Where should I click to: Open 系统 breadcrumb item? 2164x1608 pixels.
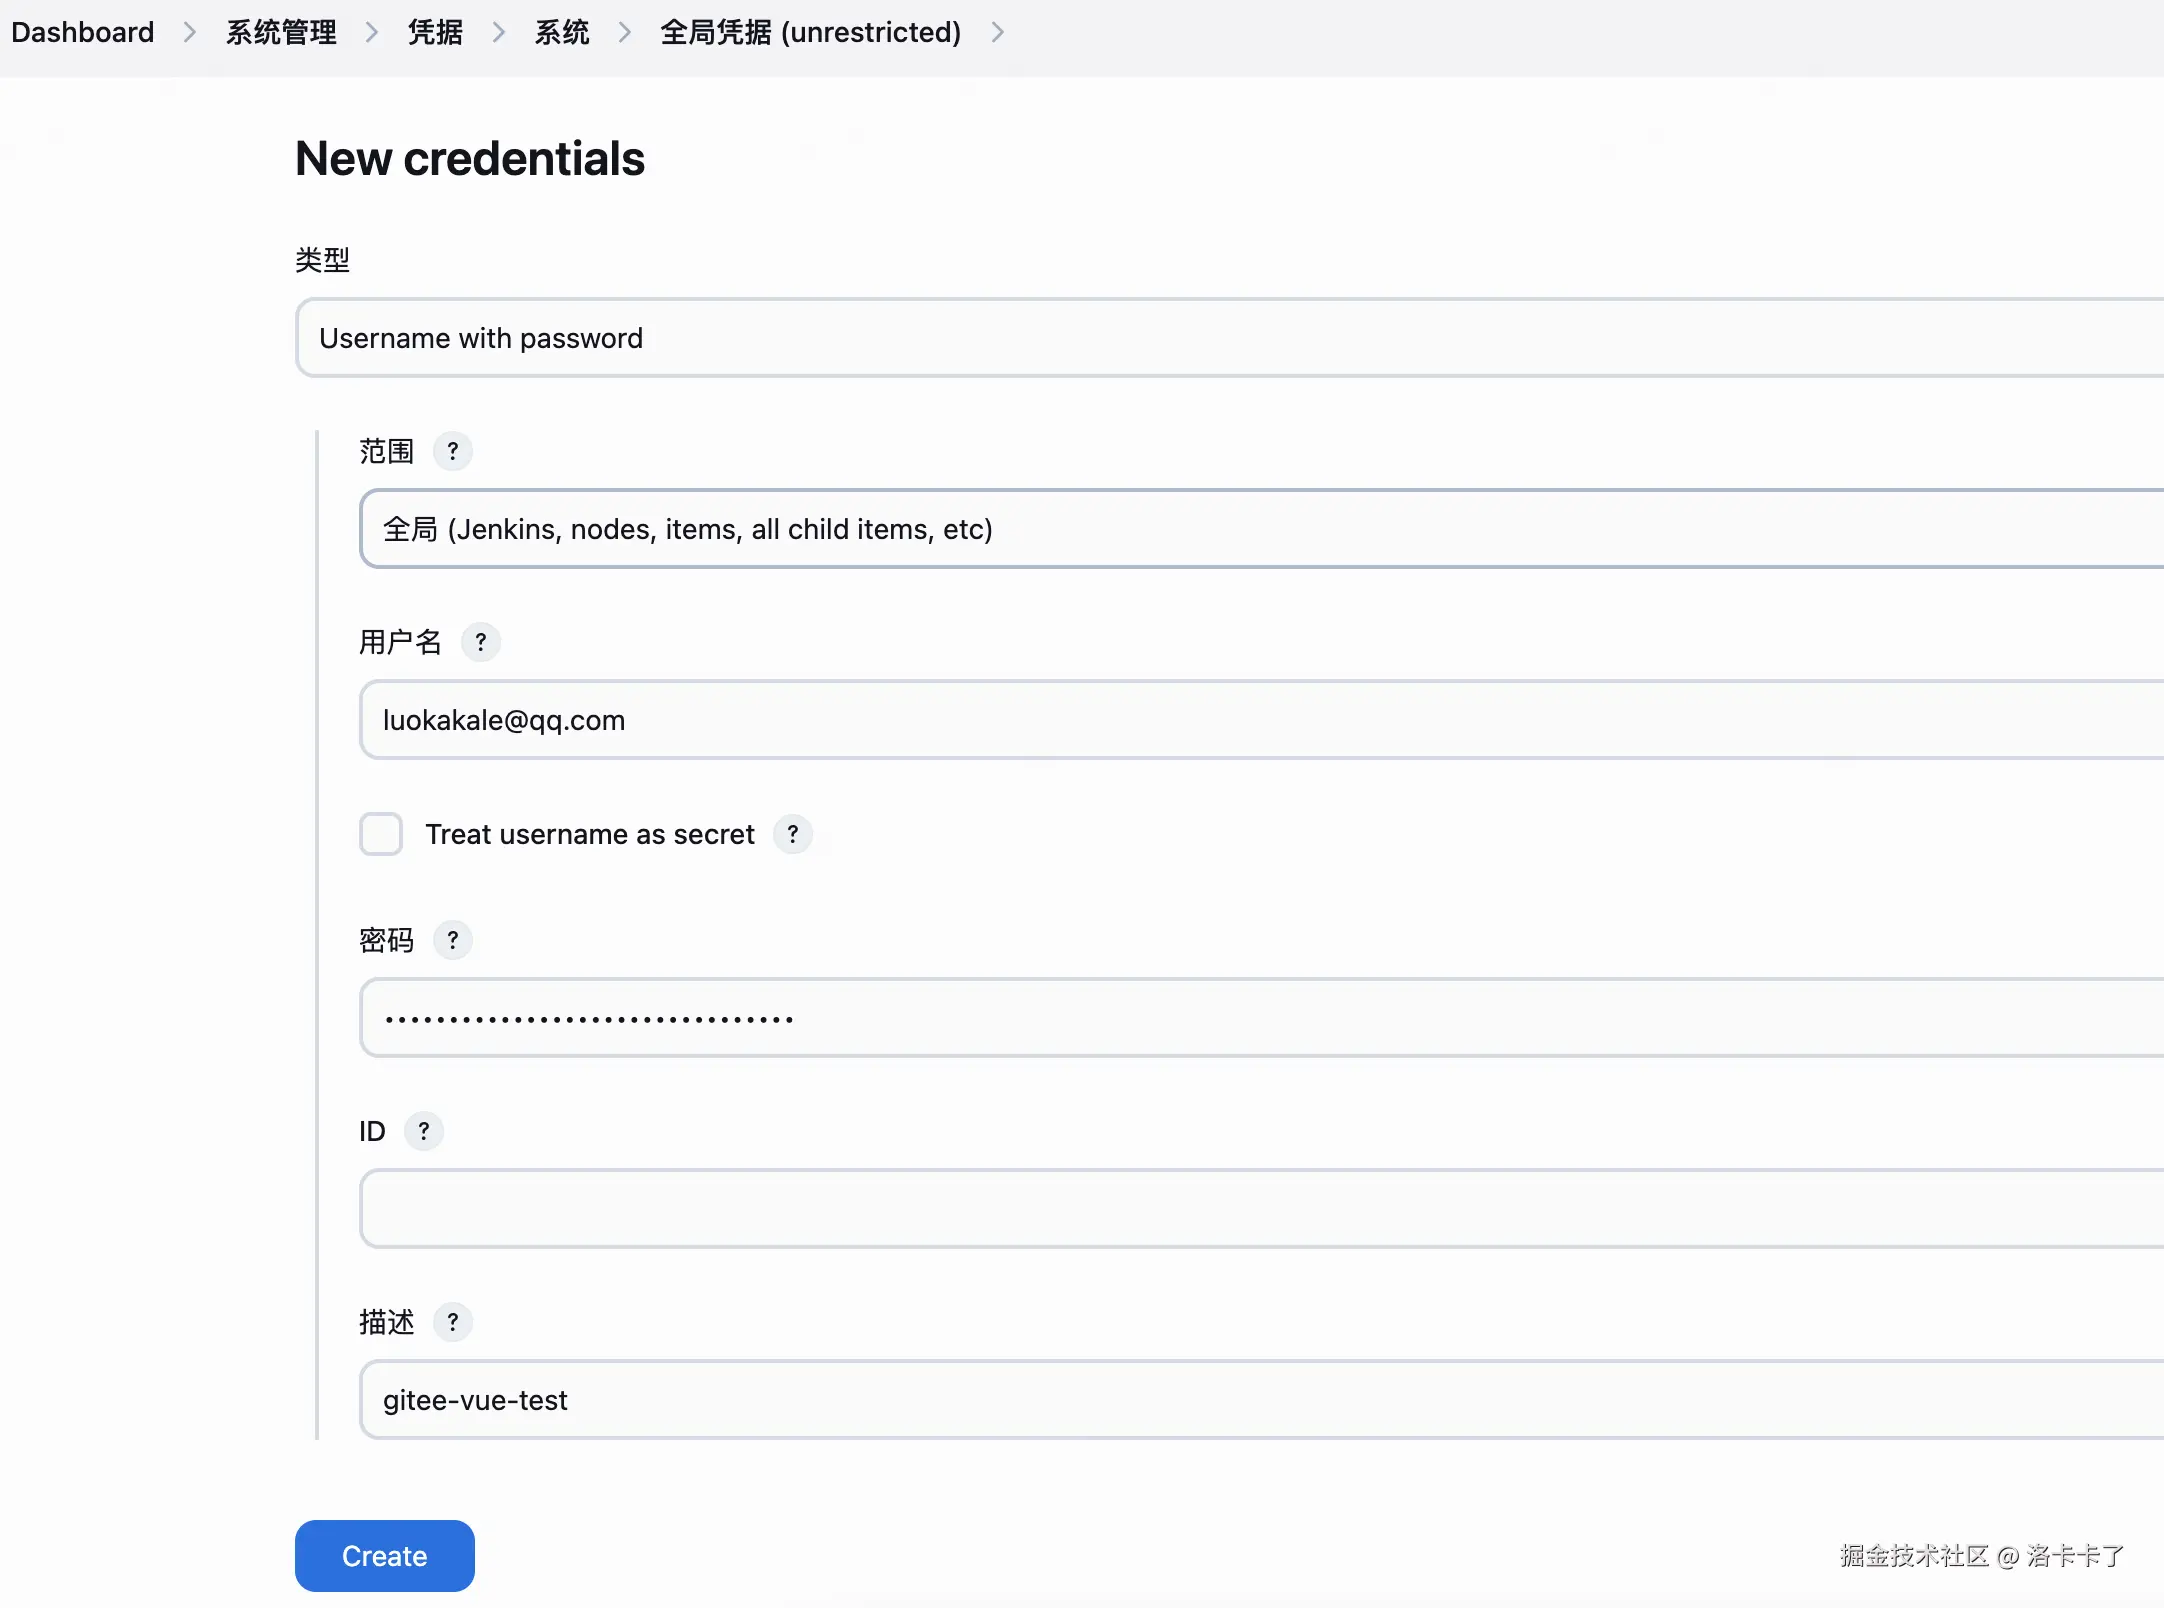point(562,33)
